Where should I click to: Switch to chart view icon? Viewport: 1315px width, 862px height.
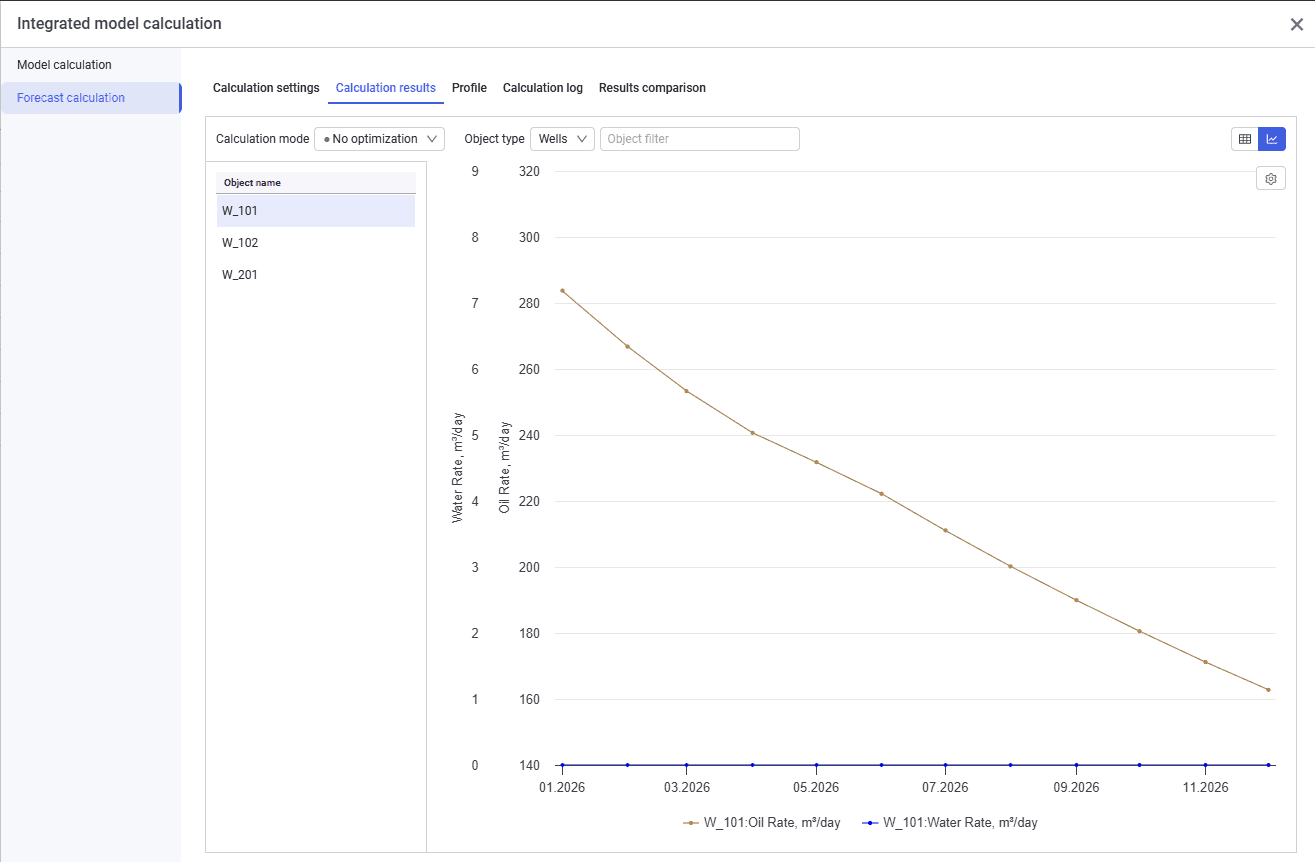tap(1272, 139)
